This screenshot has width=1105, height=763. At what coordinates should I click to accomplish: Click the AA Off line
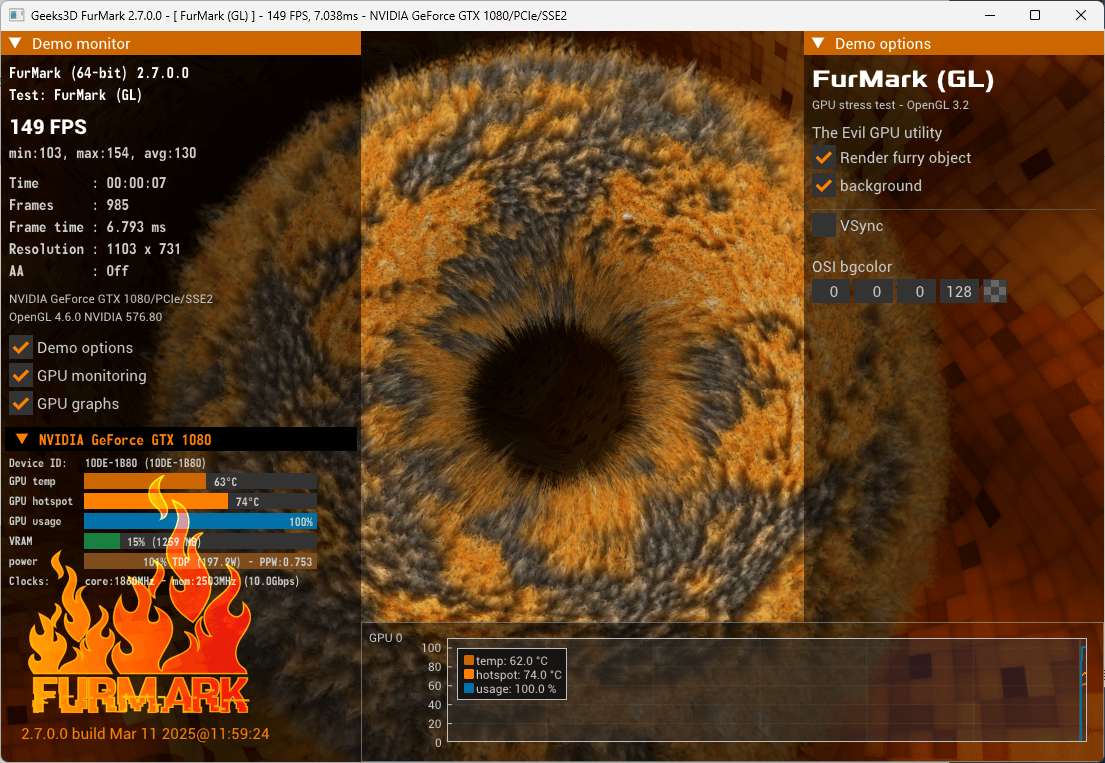69,271
